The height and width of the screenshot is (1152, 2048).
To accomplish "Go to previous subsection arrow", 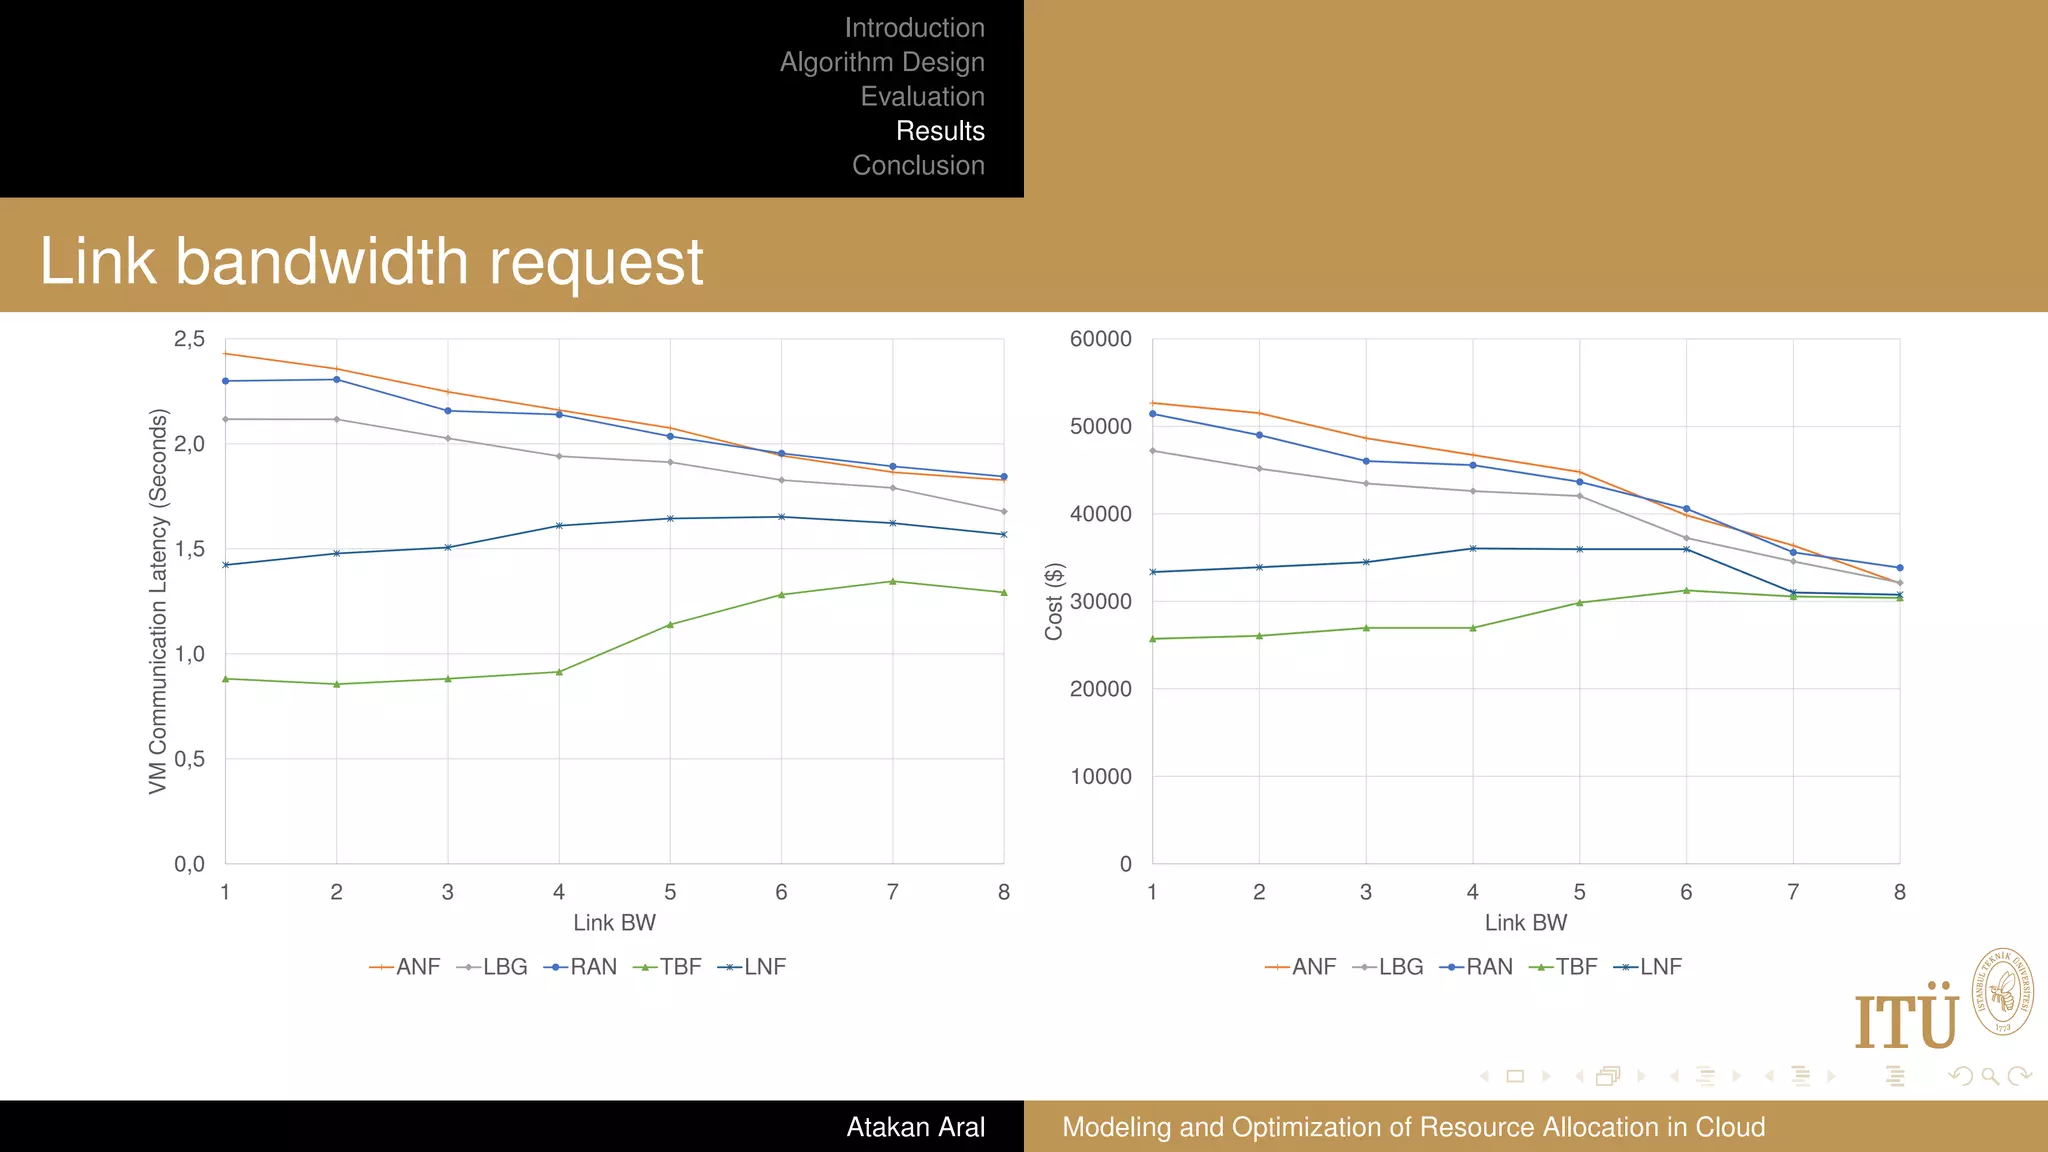I will [x=1675, y=1076].
